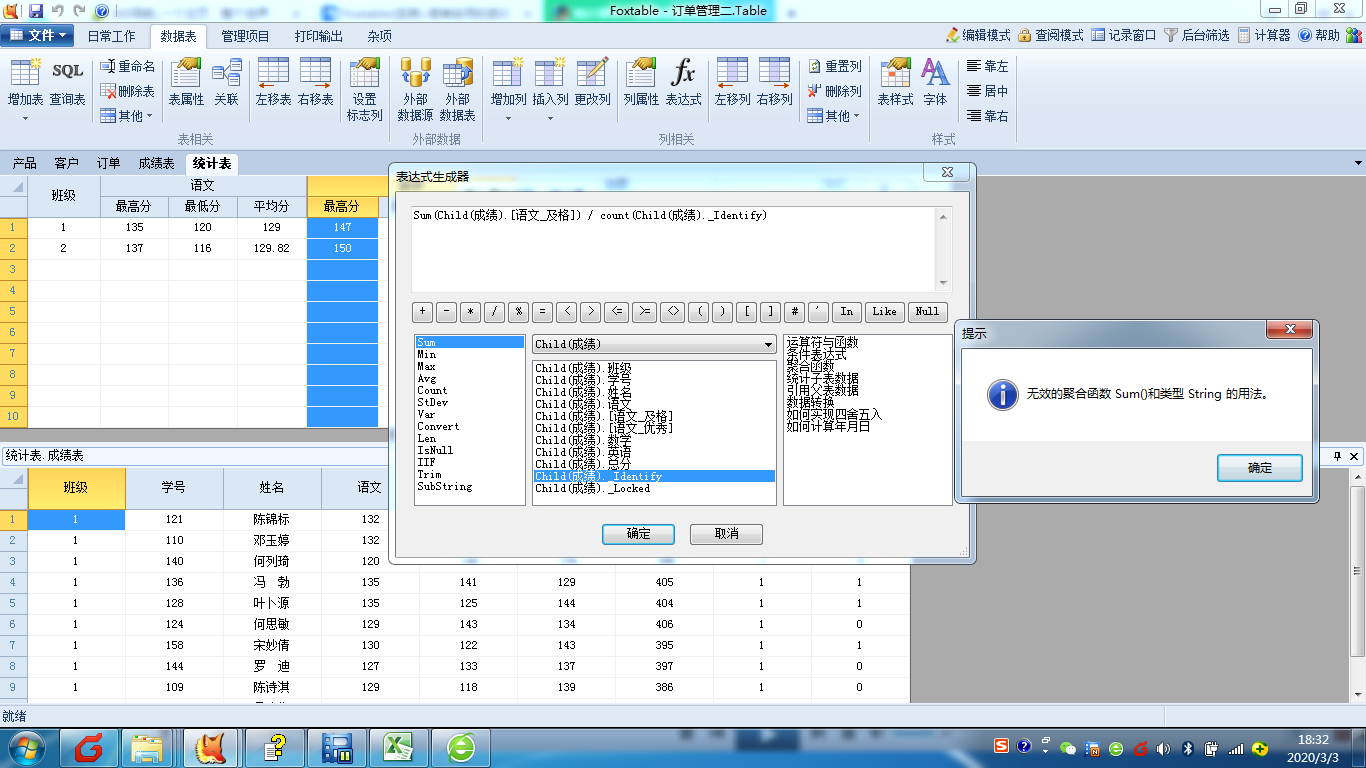The width and height of the screenshot is (1366, 768).
Task: Open the 文件 menu dropdown
Action: (x=38, y=35)
